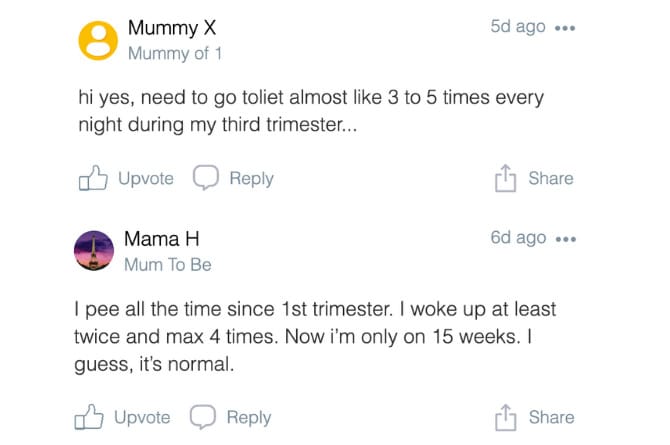The height and width of the screenshot is (445, 670).
Task: Click Mummy X's yellow profile avatar icon
Action: [97, 40]
